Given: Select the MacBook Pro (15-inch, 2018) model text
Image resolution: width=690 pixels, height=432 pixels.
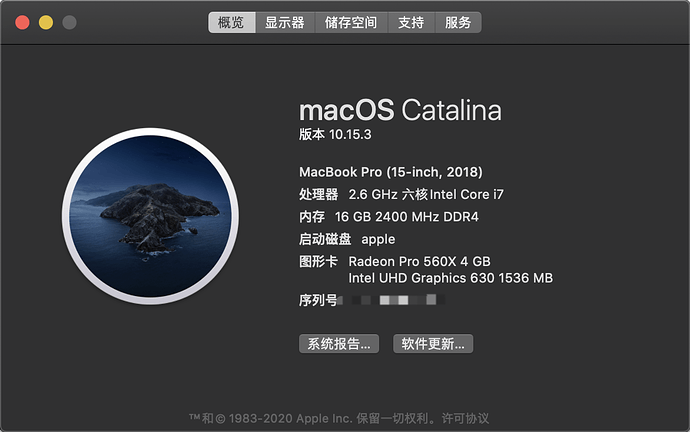Looking at the screenshot, I should point(391,172).
